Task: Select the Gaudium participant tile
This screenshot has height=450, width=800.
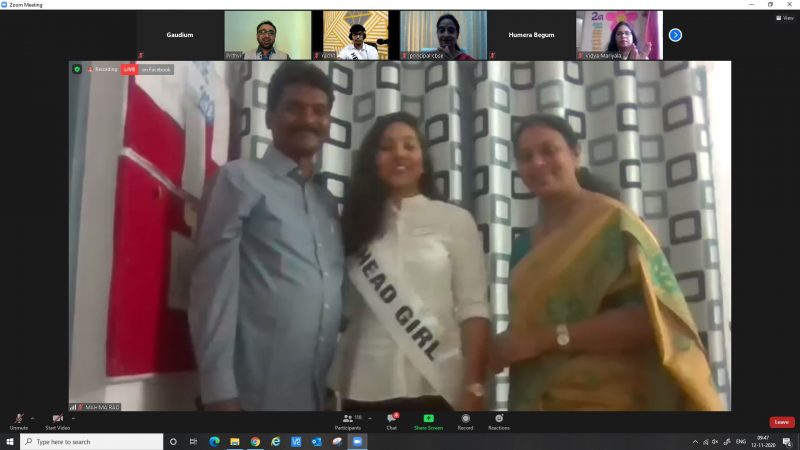Action: [179, 35]
